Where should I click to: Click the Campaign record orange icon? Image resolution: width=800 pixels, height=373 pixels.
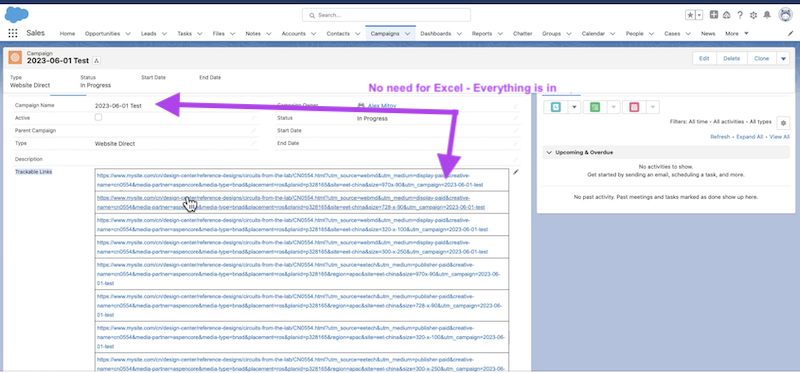point(15,58)
